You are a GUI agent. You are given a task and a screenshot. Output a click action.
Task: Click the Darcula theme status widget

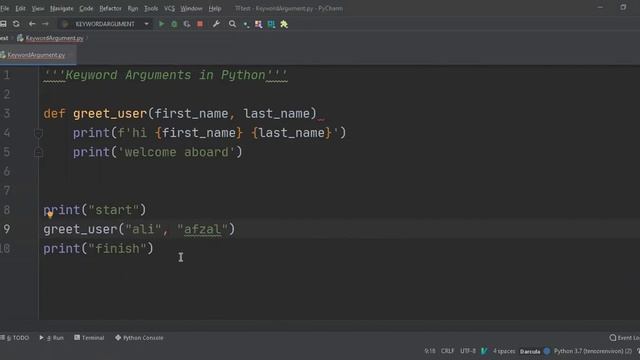(530, 351)
